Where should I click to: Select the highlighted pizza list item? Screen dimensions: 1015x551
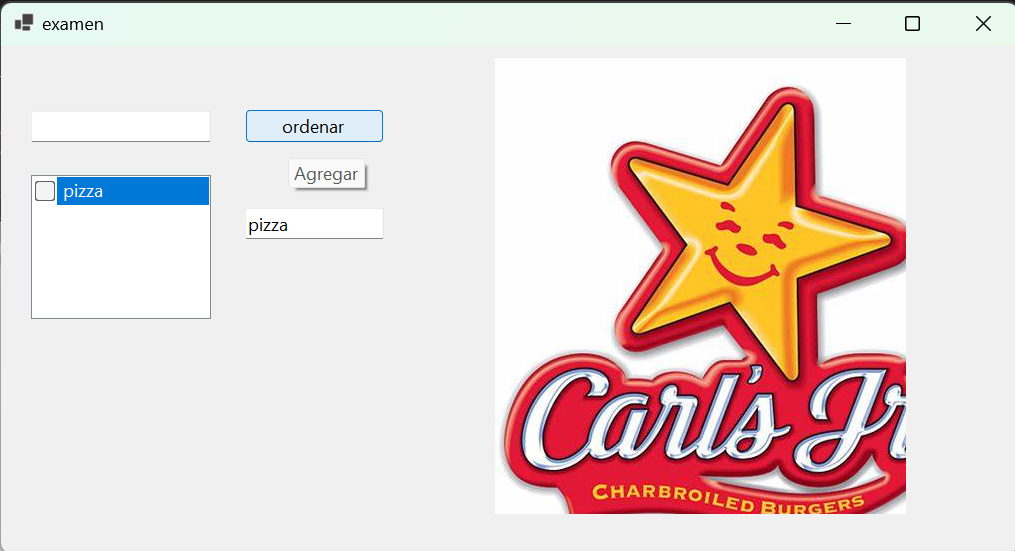point(133,191)
